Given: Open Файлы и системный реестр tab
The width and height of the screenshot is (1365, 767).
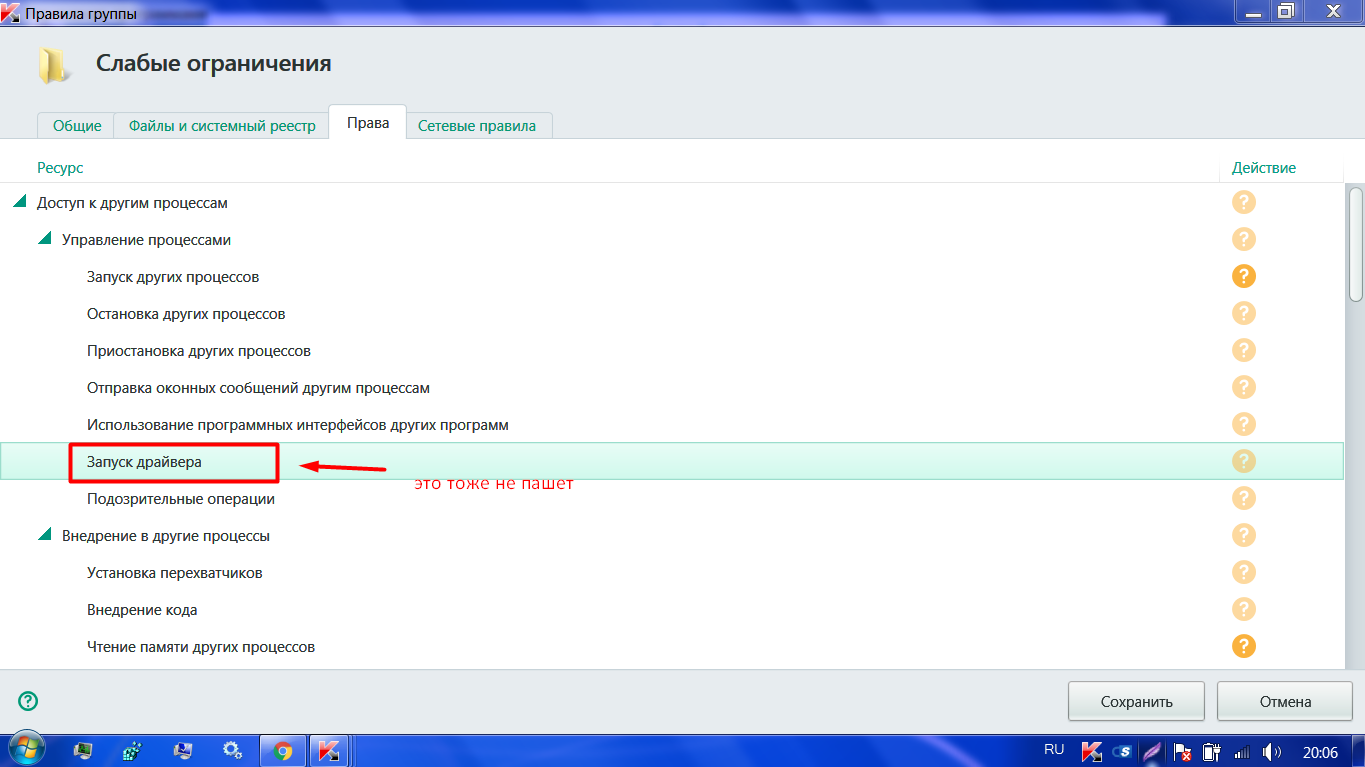Looking at the screenshot, I should click(x=222, y=126).
